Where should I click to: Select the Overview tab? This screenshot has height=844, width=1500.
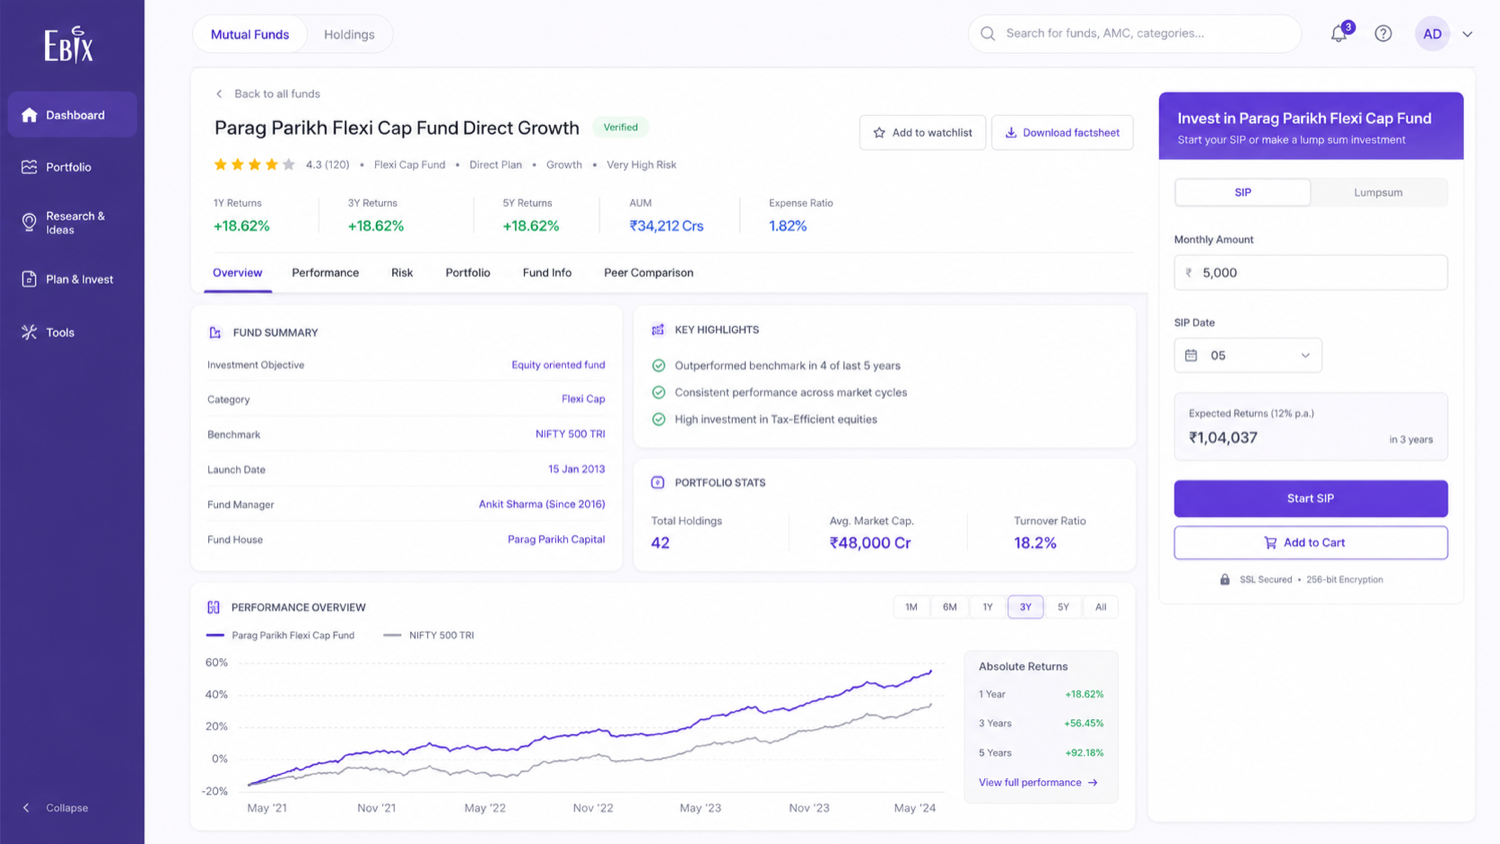(237, 273)
